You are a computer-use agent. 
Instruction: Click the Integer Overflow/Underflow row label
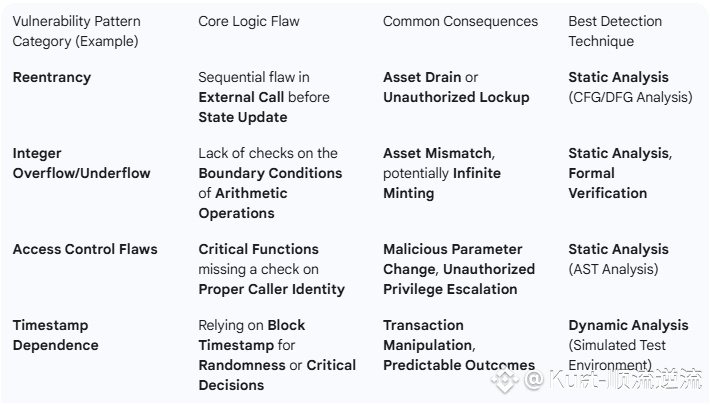82,163
